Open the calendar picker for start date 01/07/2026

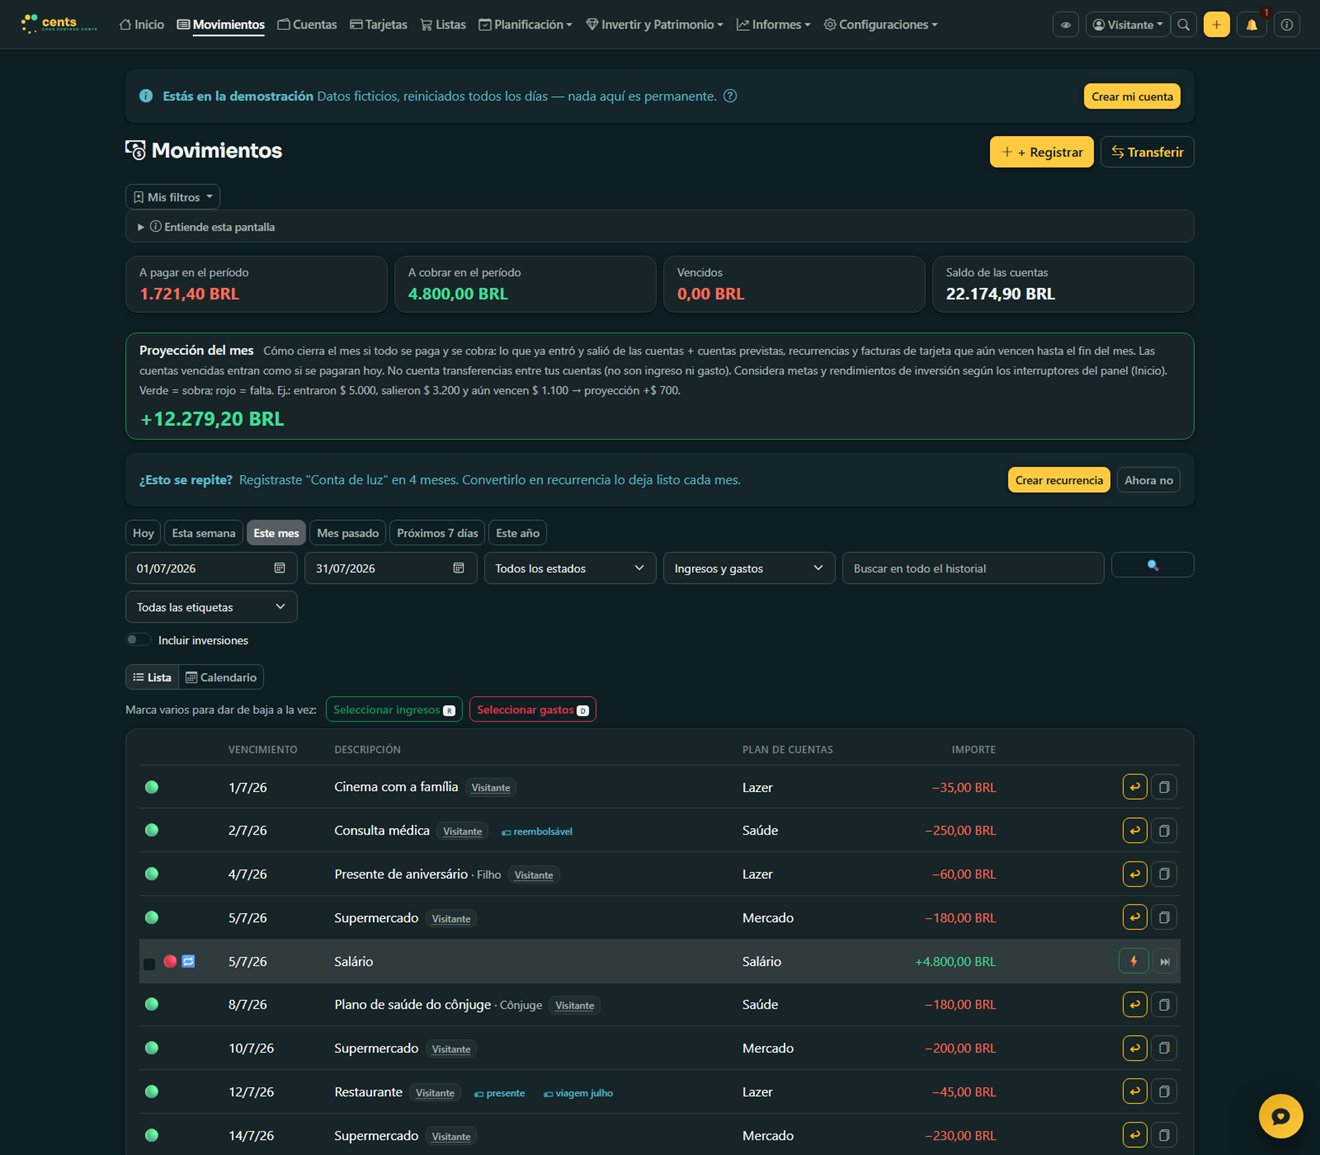click(280, 568)
